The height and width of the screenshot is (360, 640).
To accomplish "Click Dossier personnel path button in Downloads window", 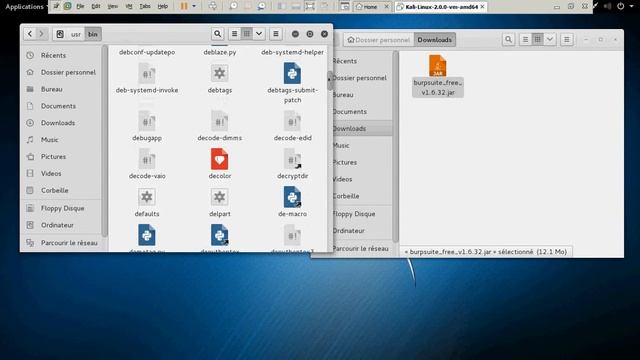I will pos(378,40).
